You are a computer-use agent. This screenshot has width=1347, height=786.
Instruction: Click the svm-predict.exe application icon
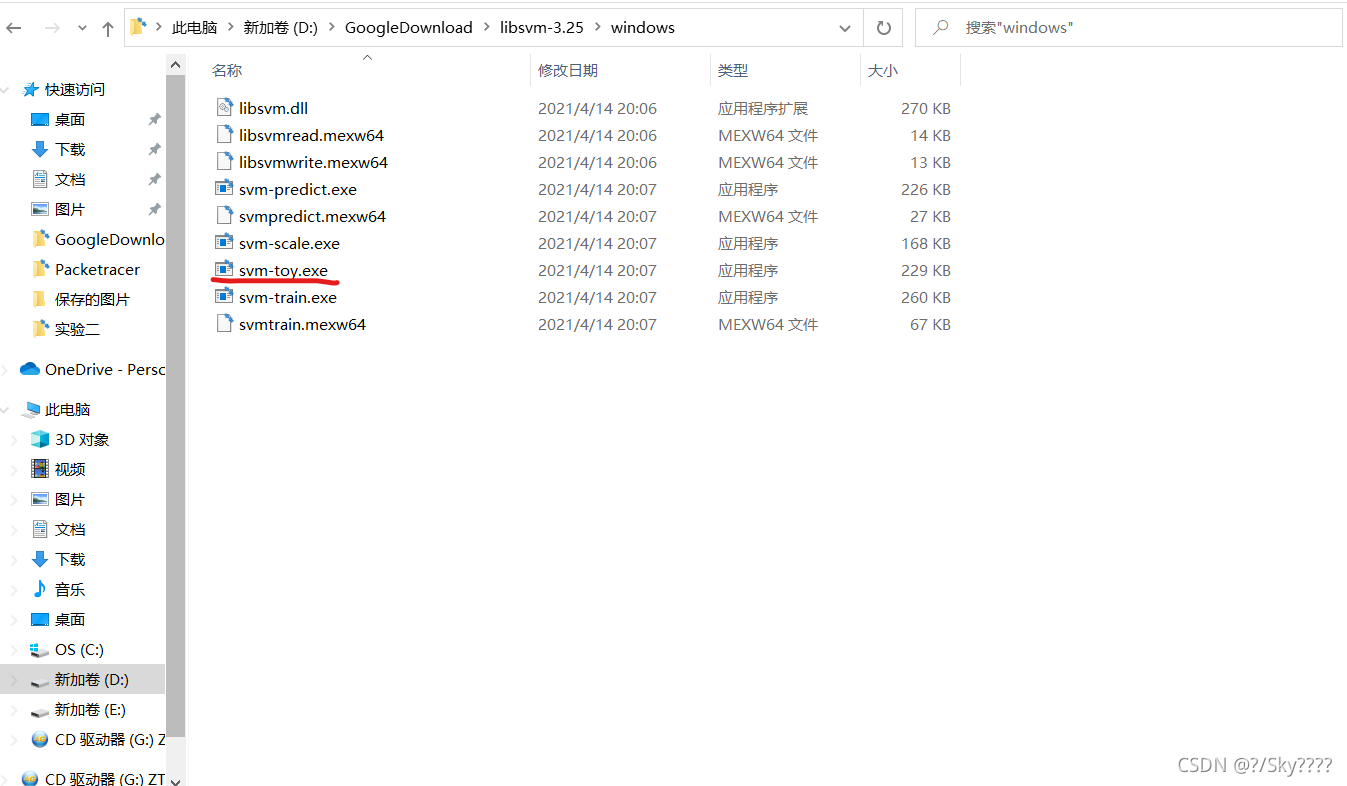tap(224, 189)
